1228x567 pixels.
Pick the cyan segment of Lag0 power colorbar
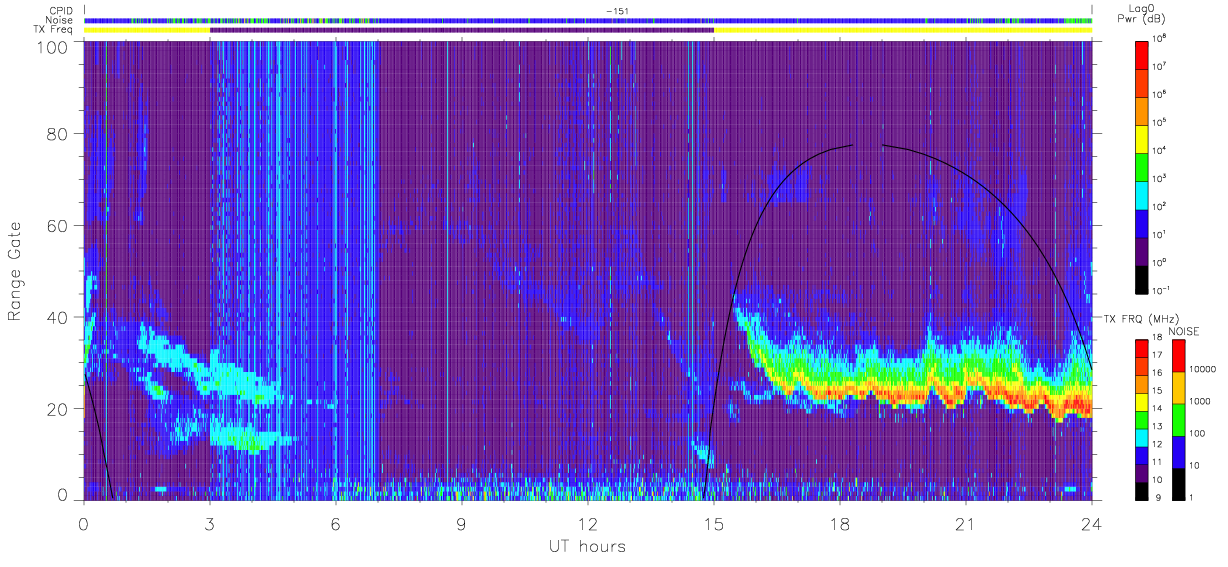tap(1144, 194)
